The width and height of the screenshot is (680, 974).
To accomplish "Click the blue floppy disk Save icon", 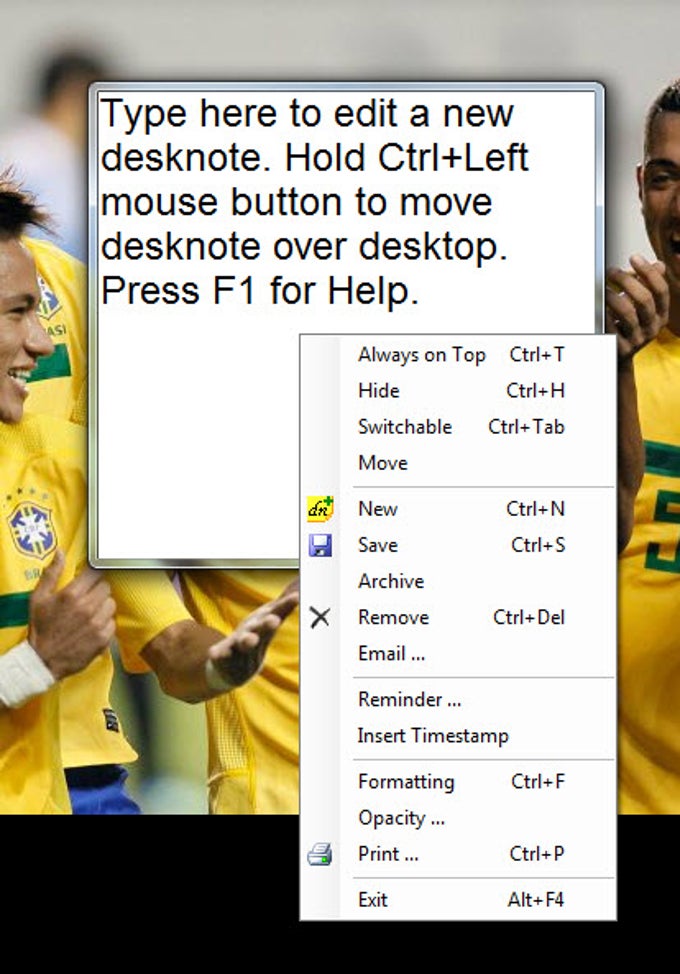I will [x=320, y=545].
